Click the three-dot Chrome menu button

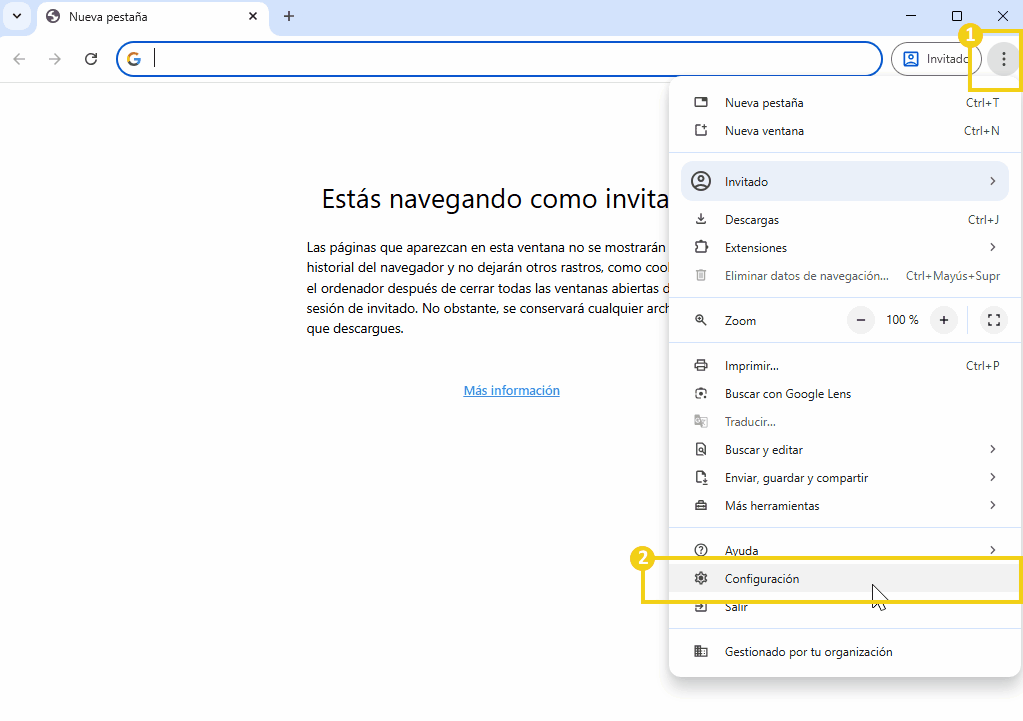[x=1003, y=59]
